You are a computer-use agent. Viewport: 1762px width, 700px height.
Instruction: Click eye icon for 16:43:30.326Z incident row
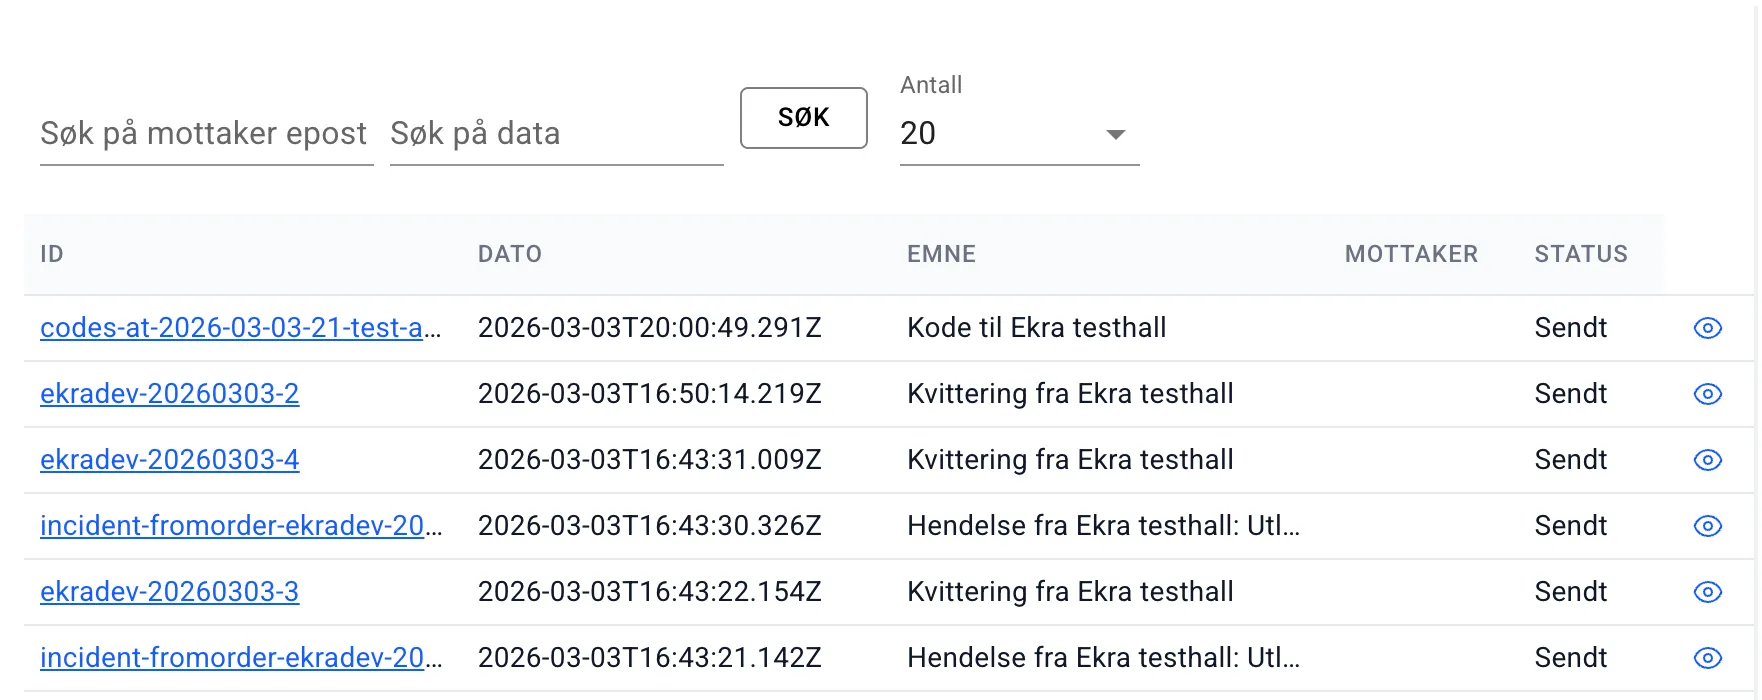(1707, 526)
